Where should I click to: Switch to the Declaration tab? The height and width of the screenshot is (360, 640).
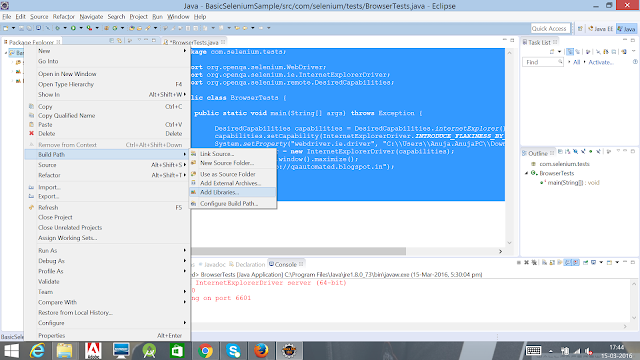tap(247, 264)
